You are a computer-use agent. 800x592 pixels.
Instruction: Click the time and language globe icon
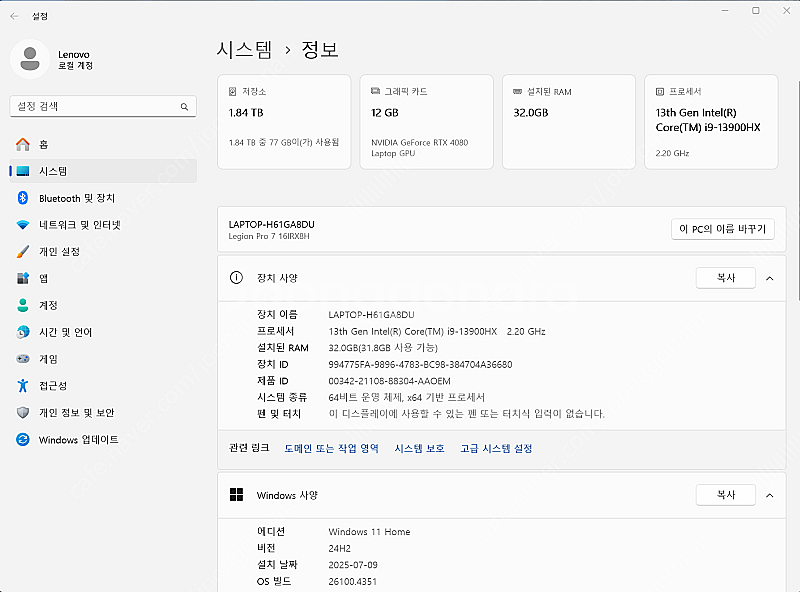click(23, 332)
